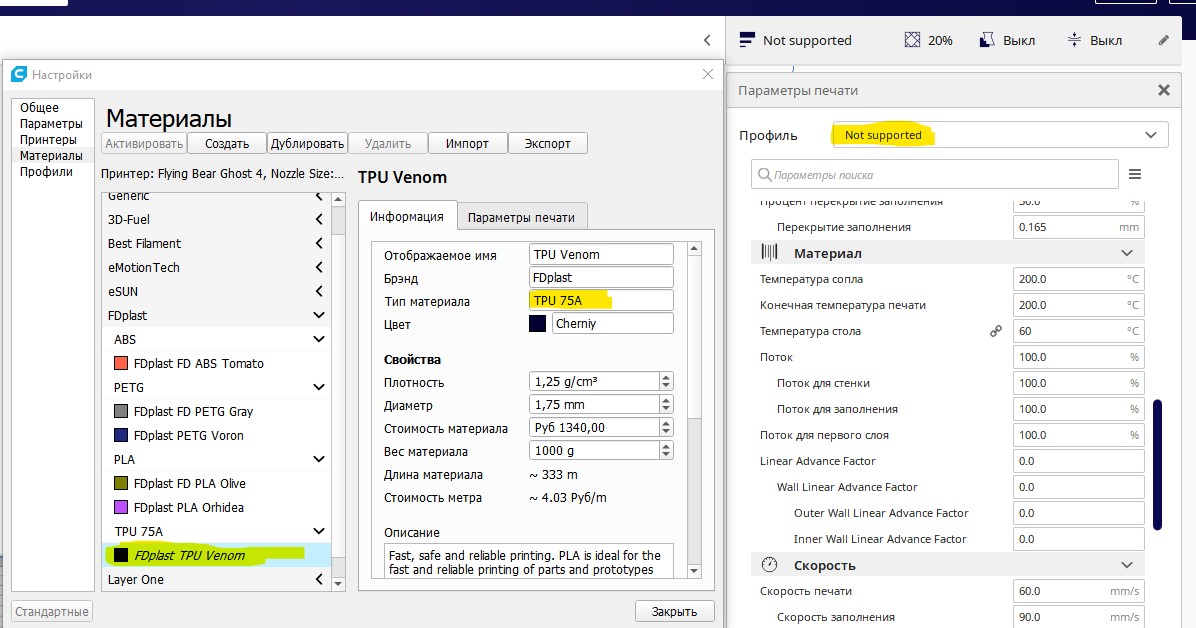Click the adhesion icon showing Выкл
Screen dimensions: 1196x628
pos(1074,40)
